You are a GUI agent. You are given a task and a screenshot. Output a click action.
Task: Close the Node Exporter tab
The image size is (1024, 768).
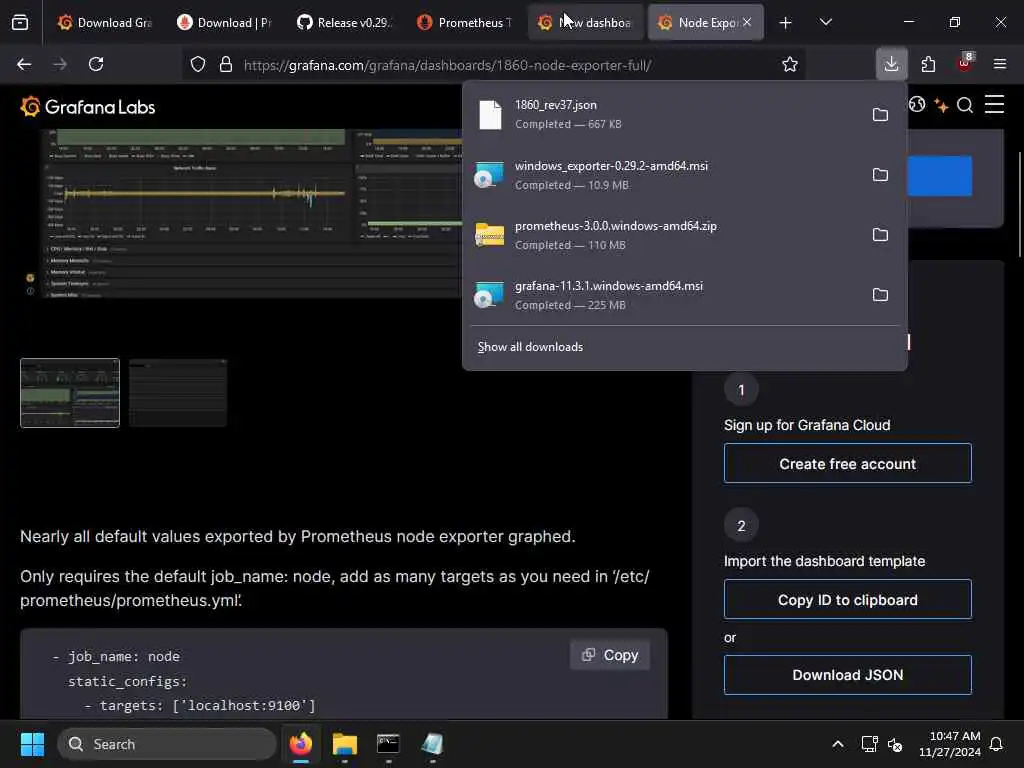[x=747, y=22]
